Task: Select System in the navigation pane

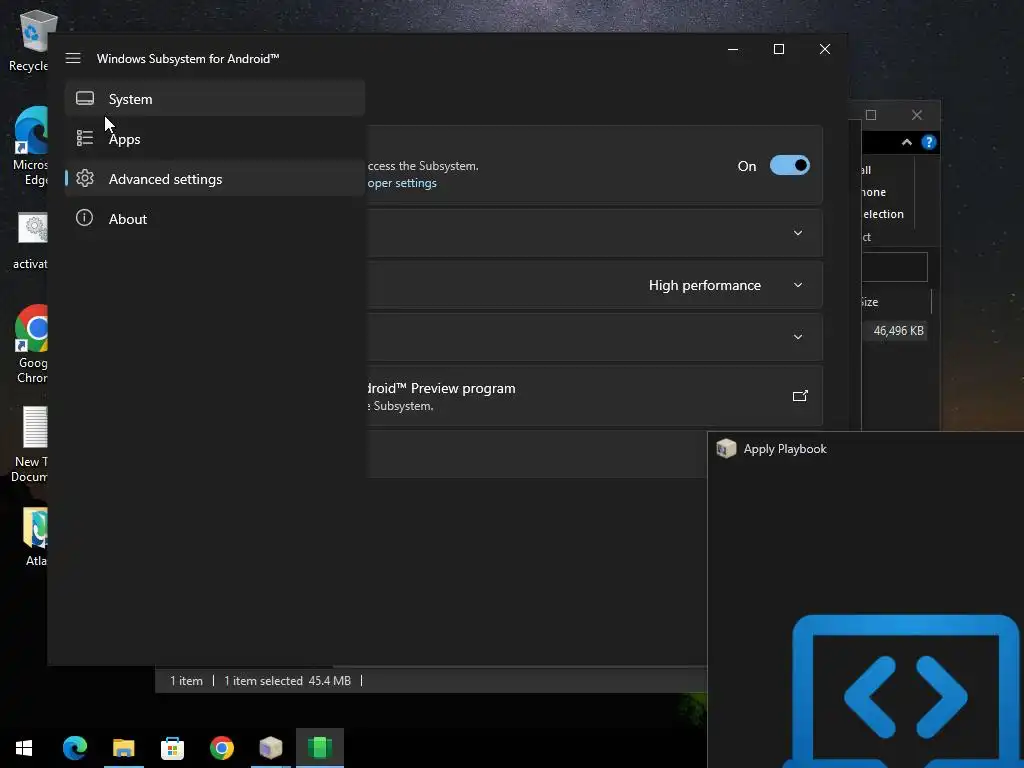Action: point(215,99)
